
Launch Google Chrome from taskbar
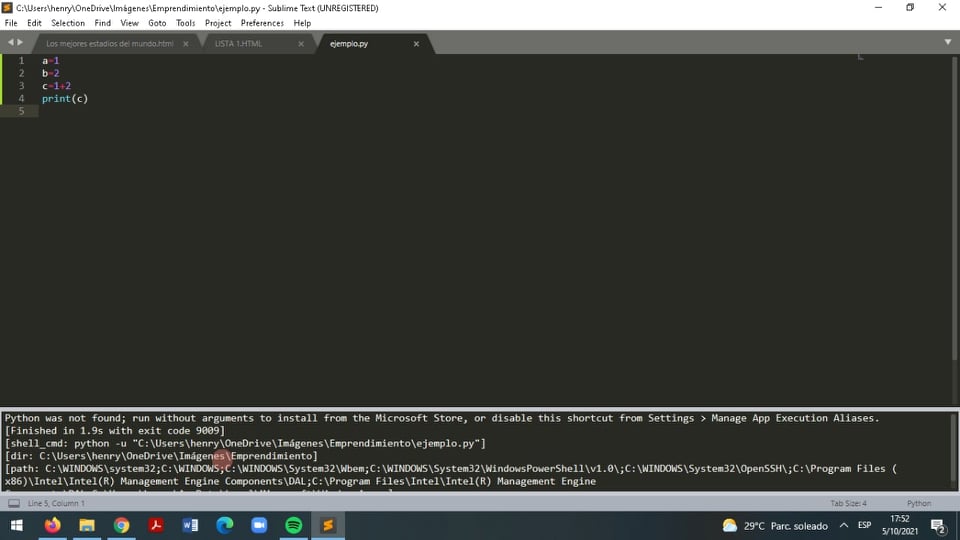(121, 525)
